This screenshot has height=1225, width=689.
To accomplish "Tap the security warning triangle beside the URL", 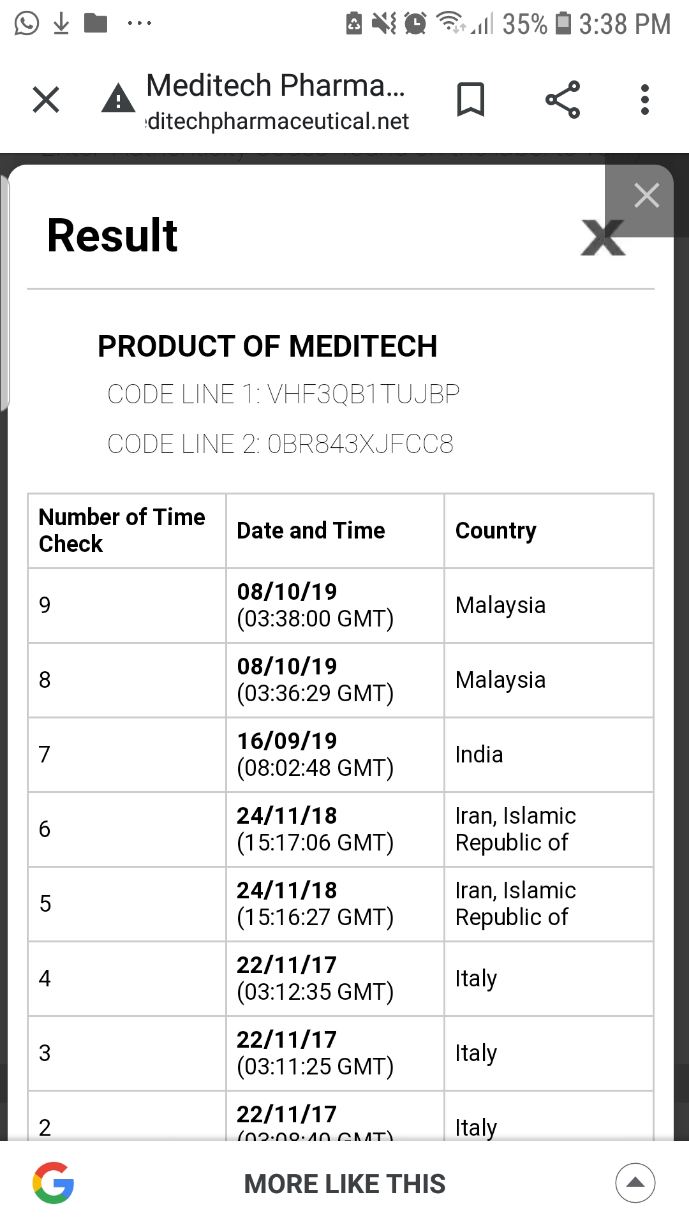I will 118,99.
